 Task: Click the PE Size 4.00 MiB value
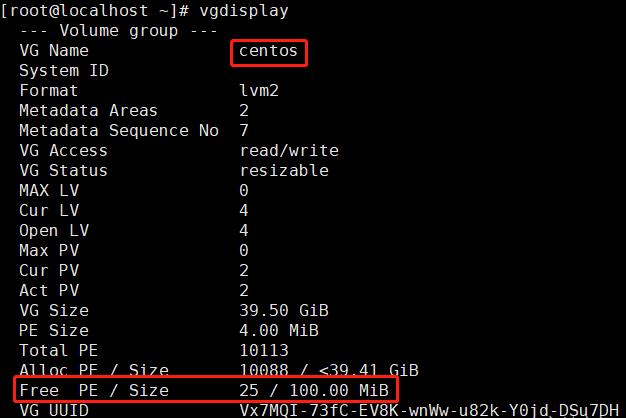tap(279, 330)
